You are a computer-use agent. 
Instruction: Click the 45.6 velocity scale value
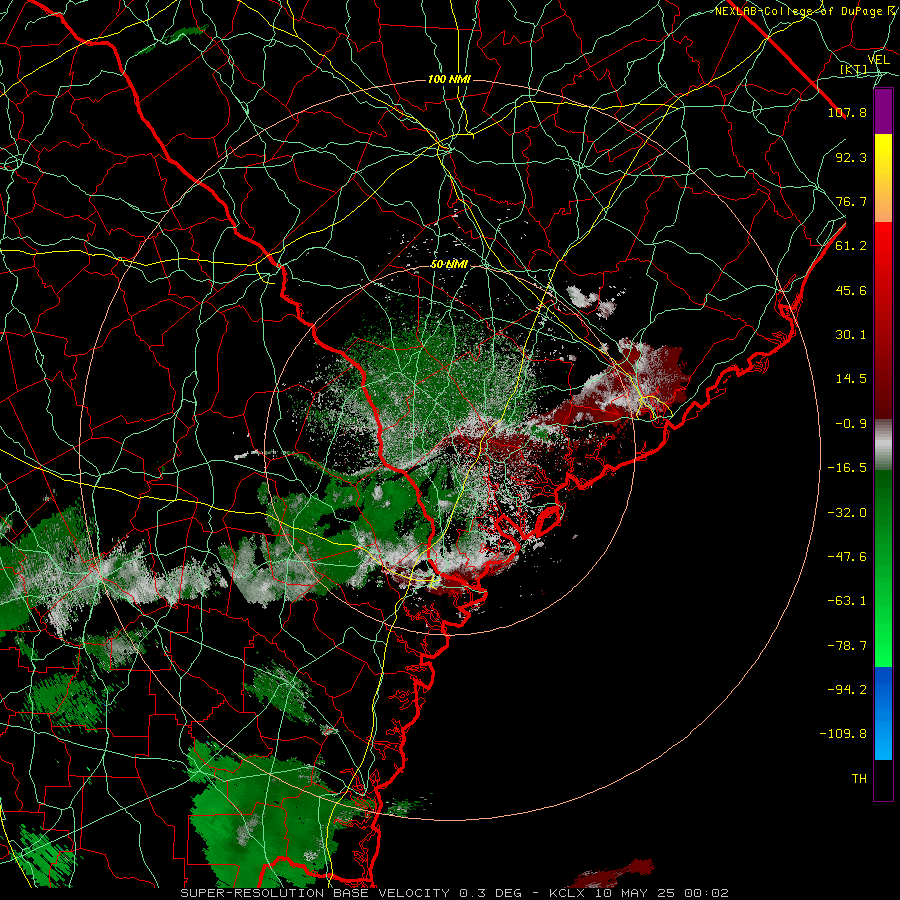click(851, 290)
